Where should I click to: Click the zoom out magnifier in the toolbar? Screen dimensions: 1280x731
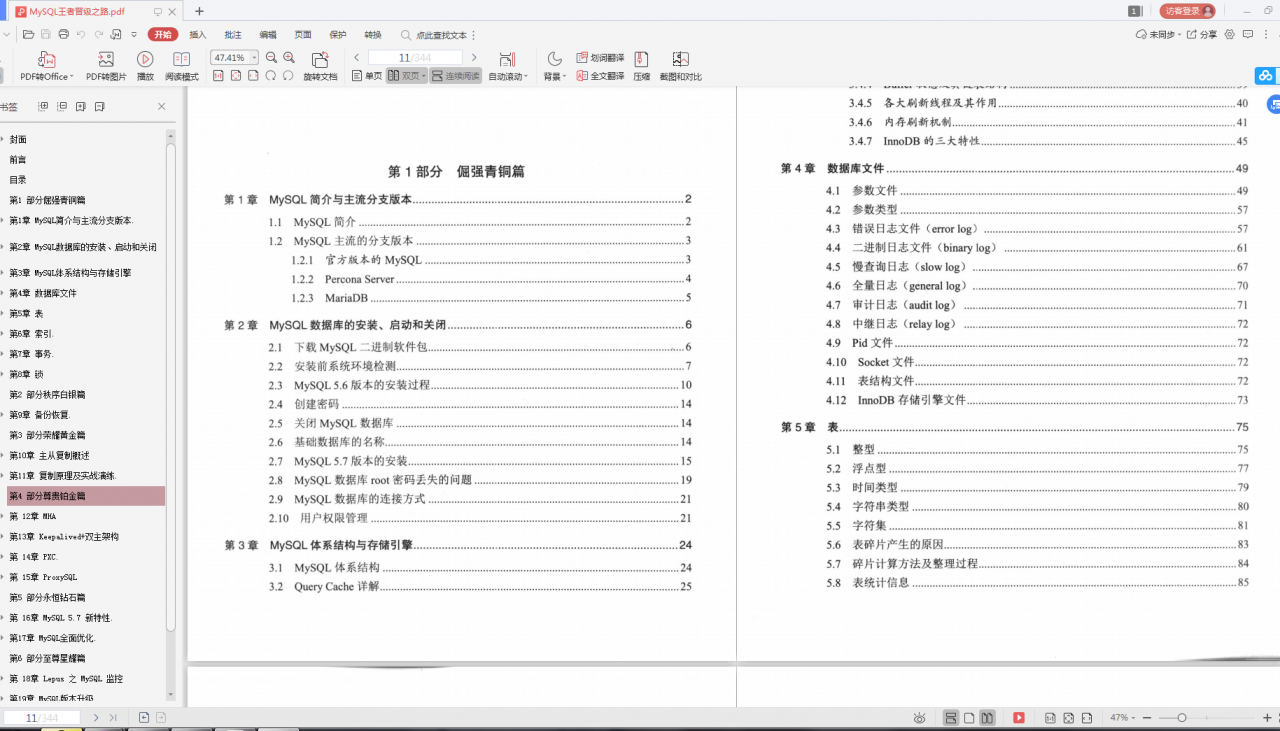point(271,58)
